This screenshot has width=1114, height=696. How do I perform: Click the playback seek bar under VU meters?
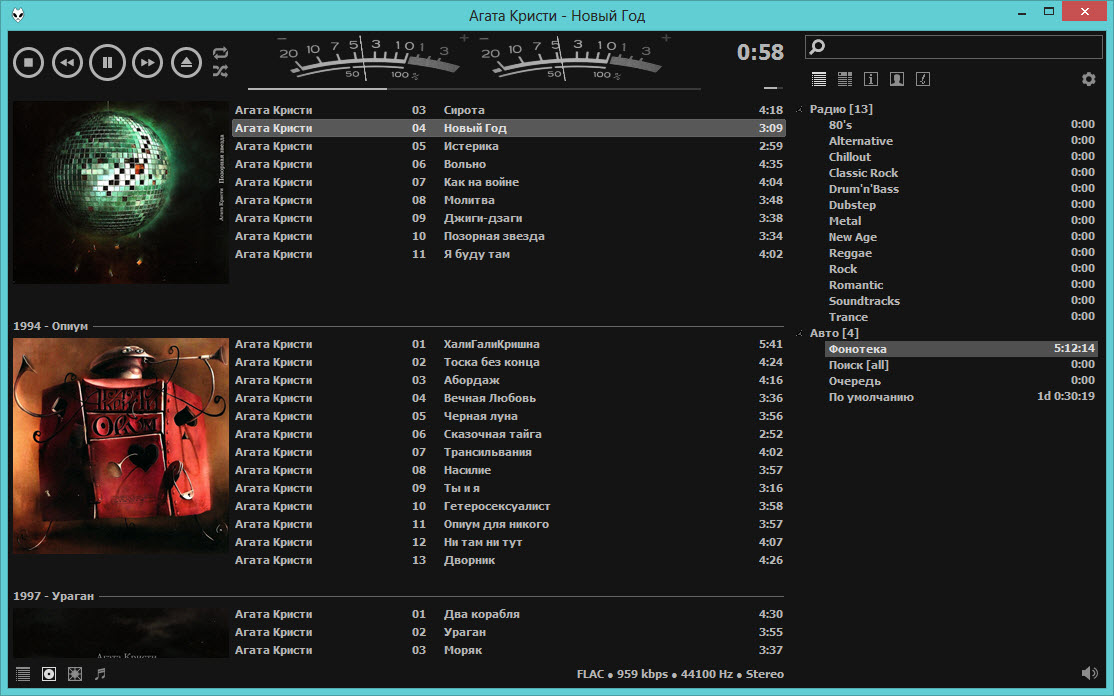(500, 88)
